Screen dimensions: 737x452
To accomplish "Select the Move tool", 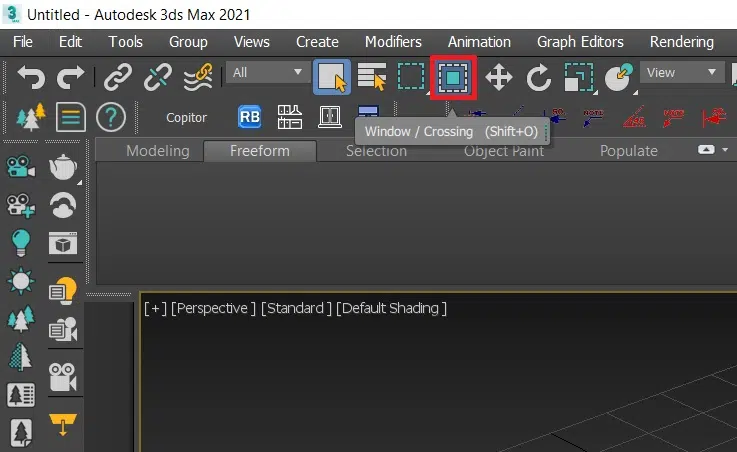I will (x=498, y=76).
